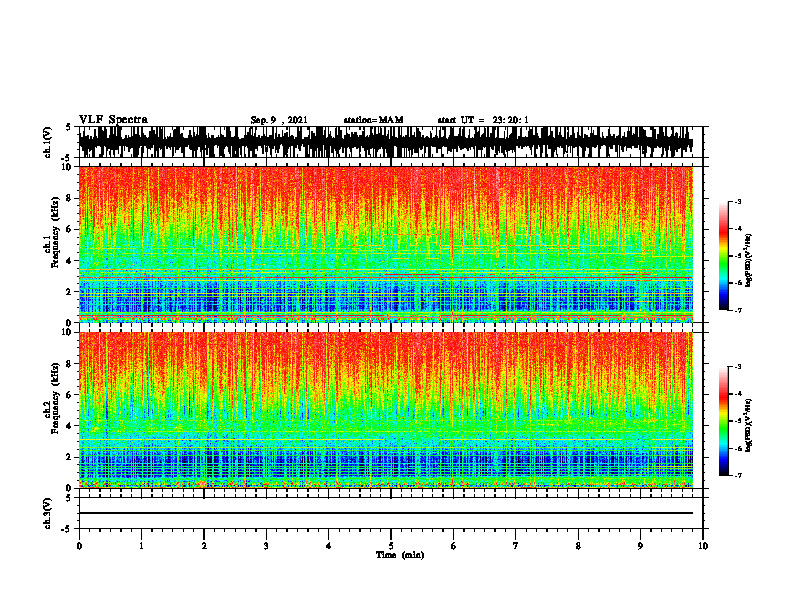Click the "Time (min)" axis title
The image size is (792, 612).
pyautogui.click(x=400, y=555)
